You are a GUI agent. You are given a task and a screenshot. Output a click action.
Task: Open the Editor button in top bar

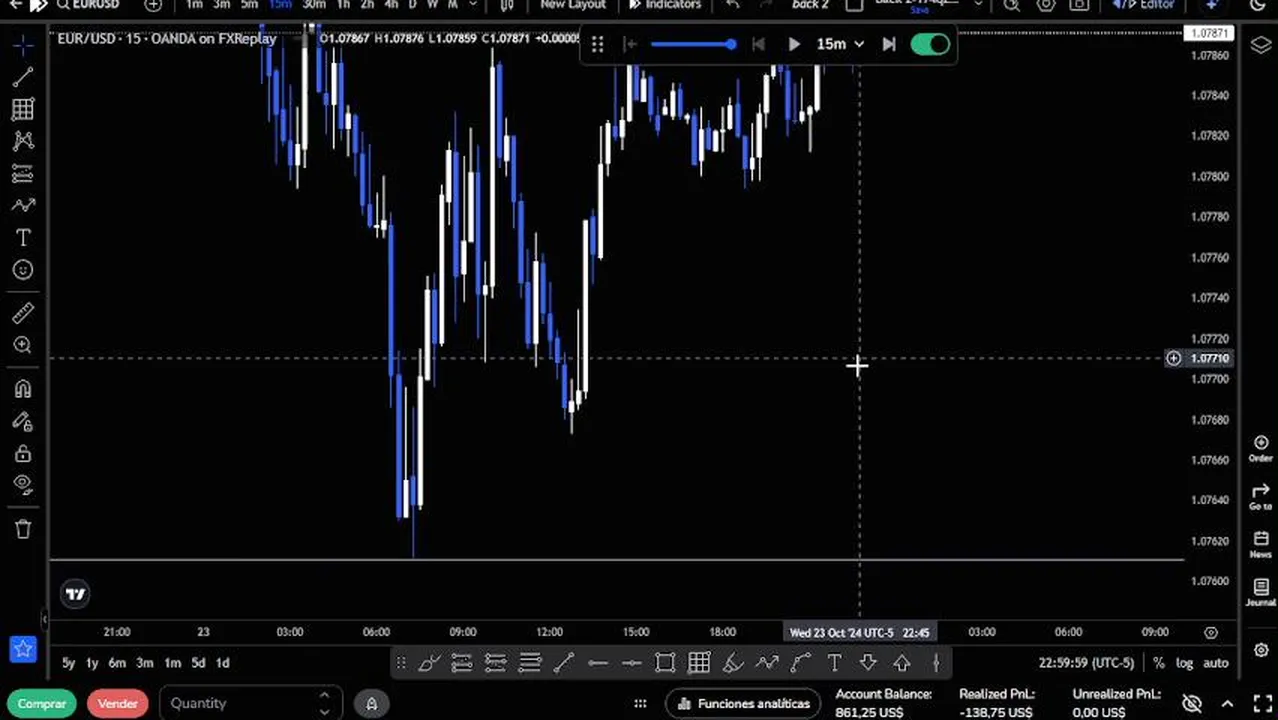pyautogui.click(x=1144, y=5)
